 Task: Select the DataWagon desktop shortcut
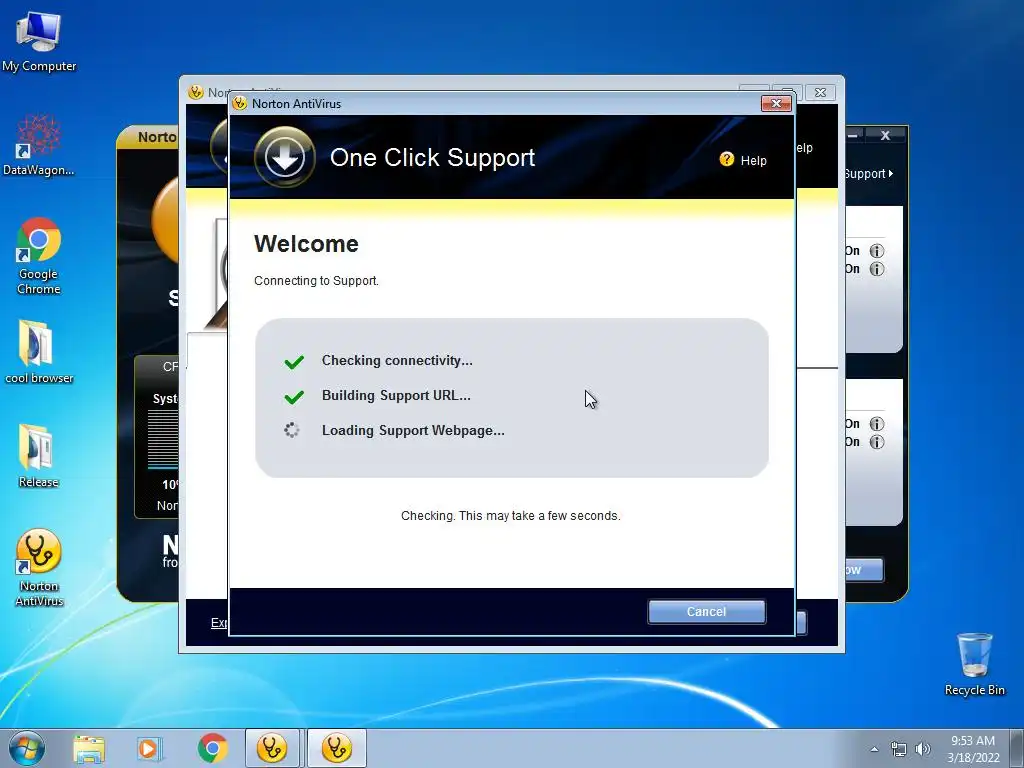pyautogui.click(x=39, y=145)
